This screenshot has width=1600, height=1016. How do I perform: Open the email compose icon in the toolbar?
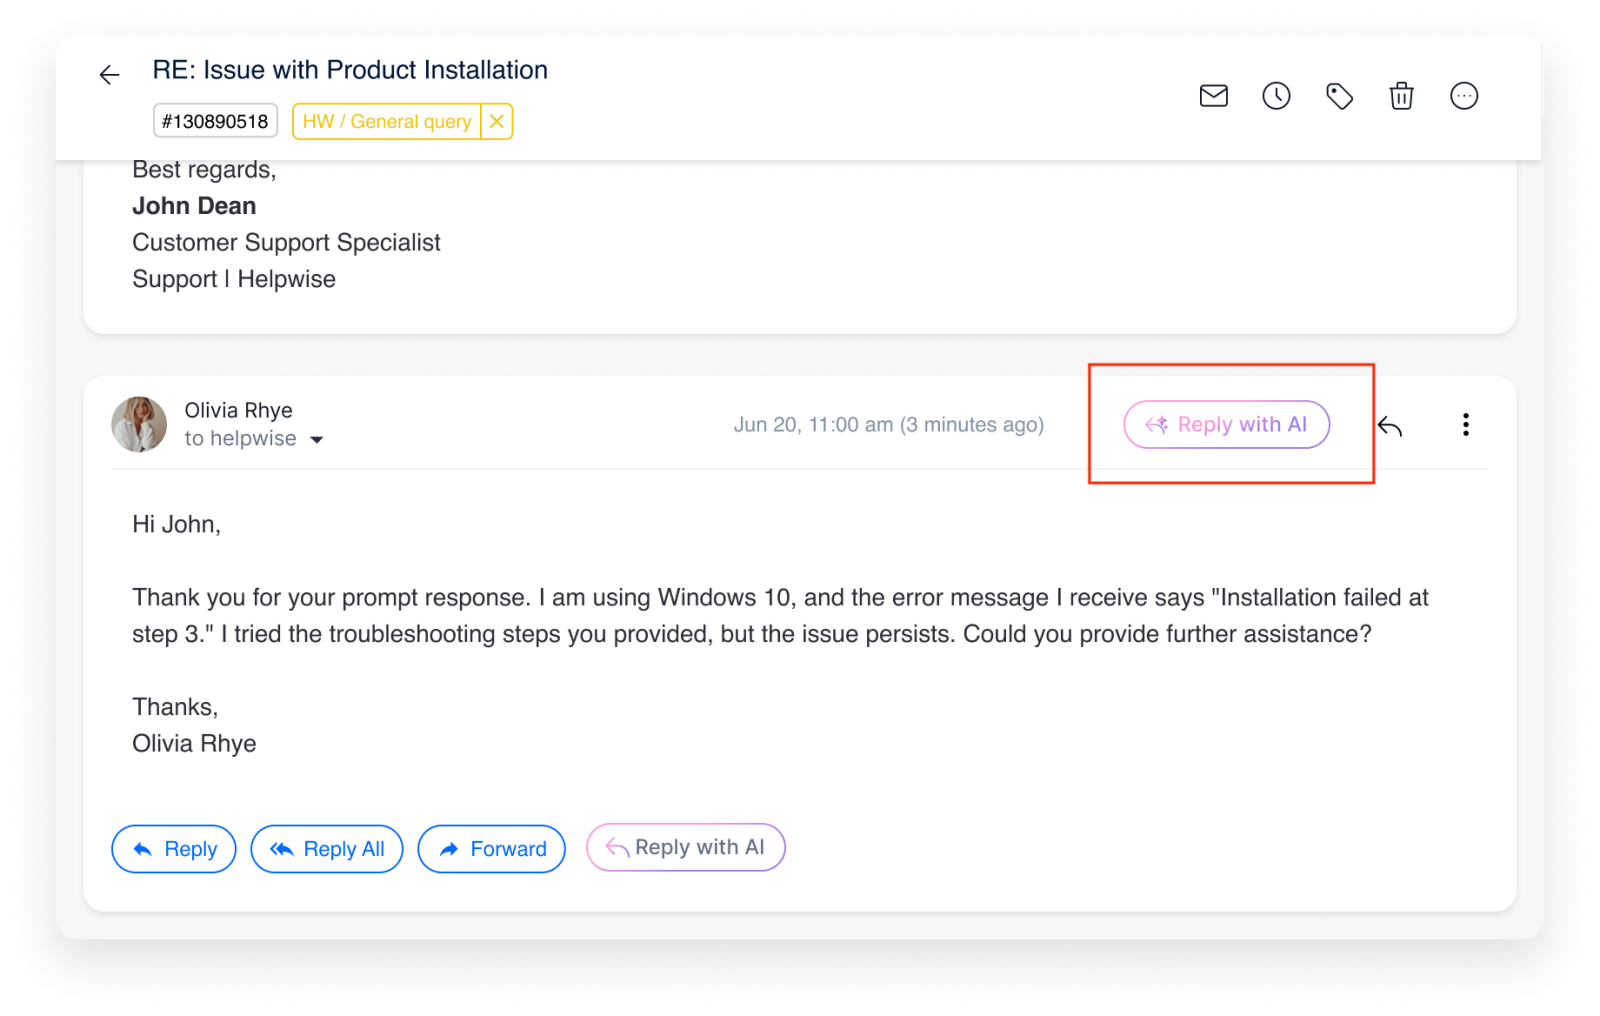[x=1213, y=96]
